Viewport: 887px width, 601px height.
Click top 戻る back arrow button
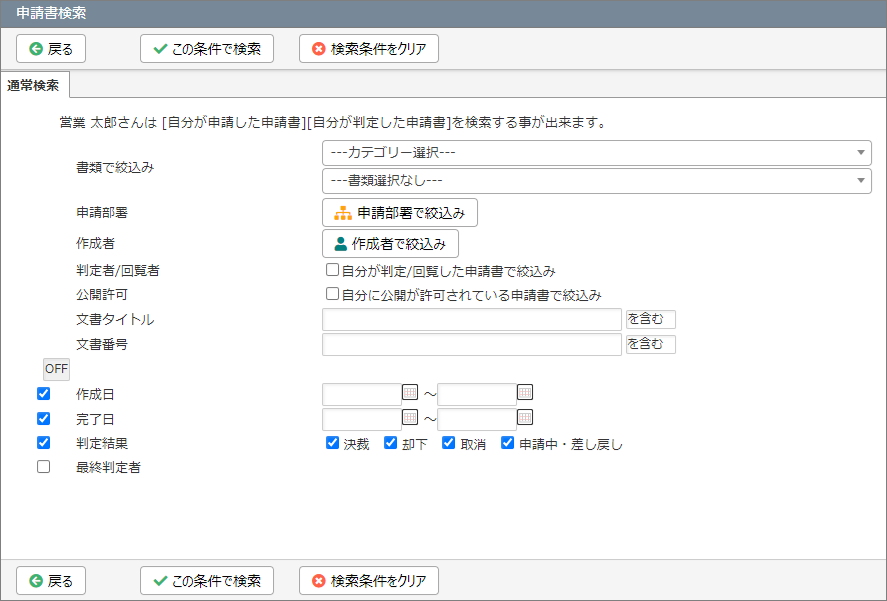[51, 49]
